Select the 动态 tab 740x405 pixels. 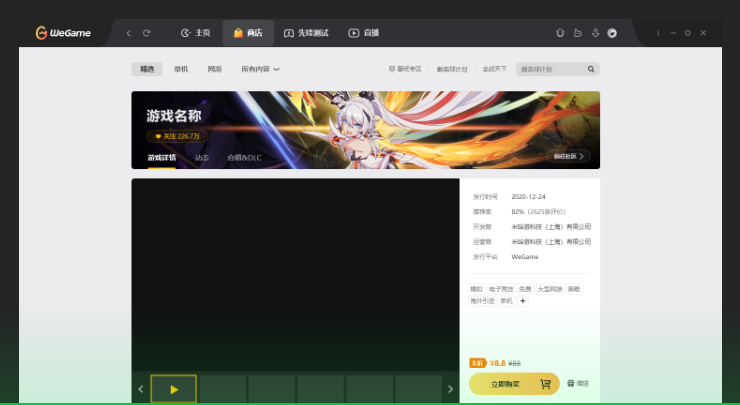[x=202, y=158]
